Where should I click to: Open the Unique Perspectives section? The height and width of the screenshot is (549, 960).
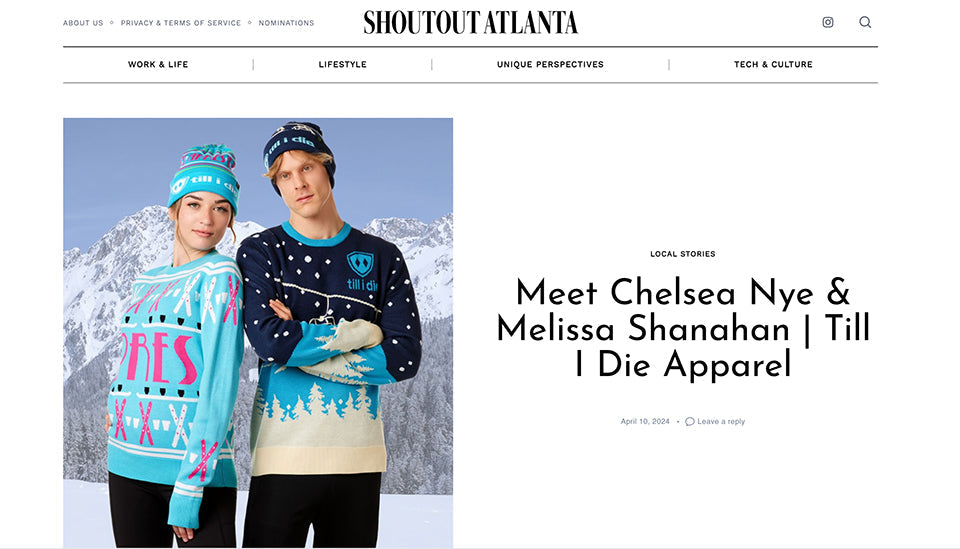(550, 65)
